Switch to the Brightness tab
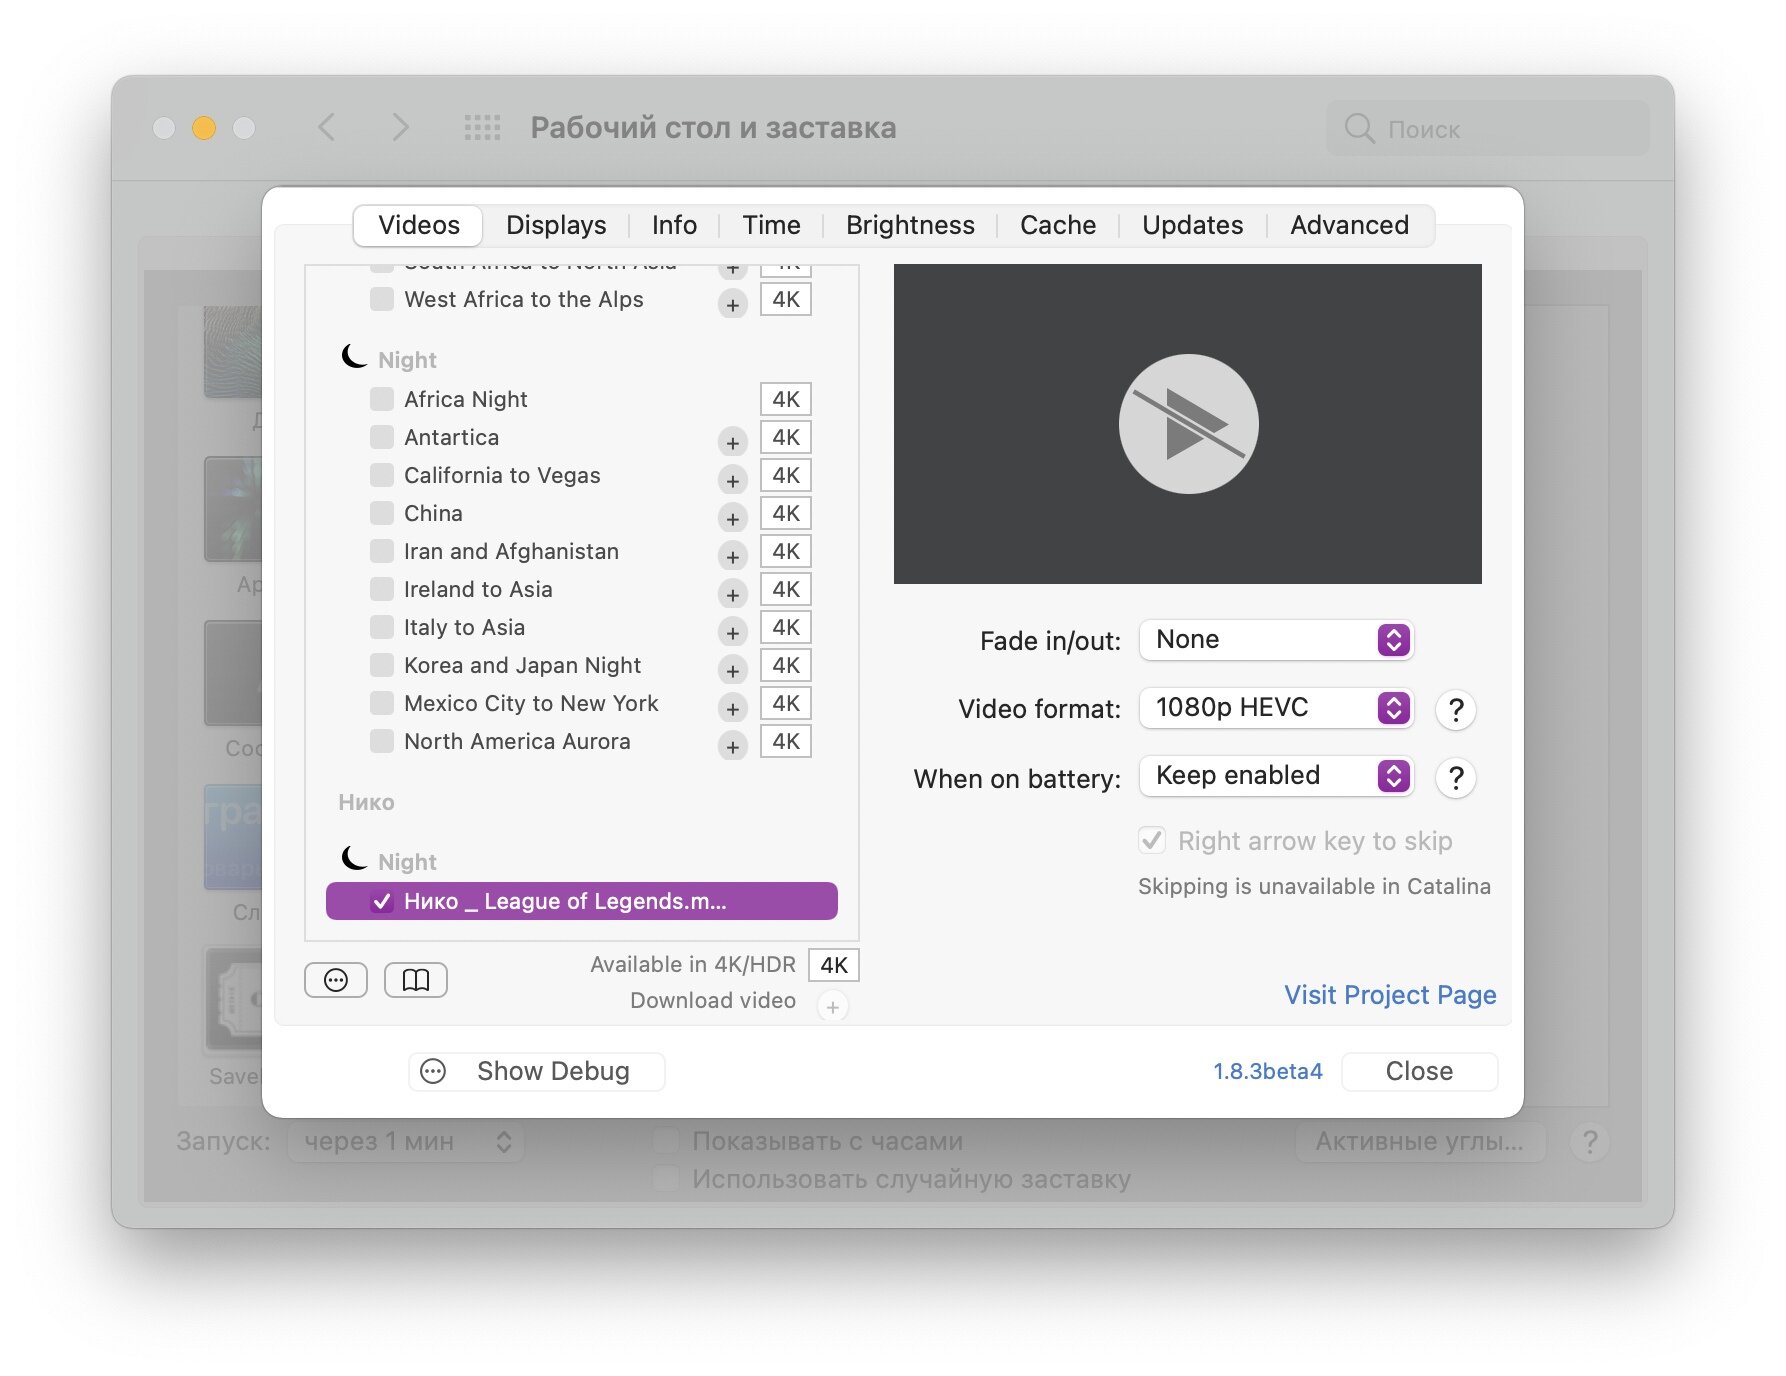 [x=909, y=225]
